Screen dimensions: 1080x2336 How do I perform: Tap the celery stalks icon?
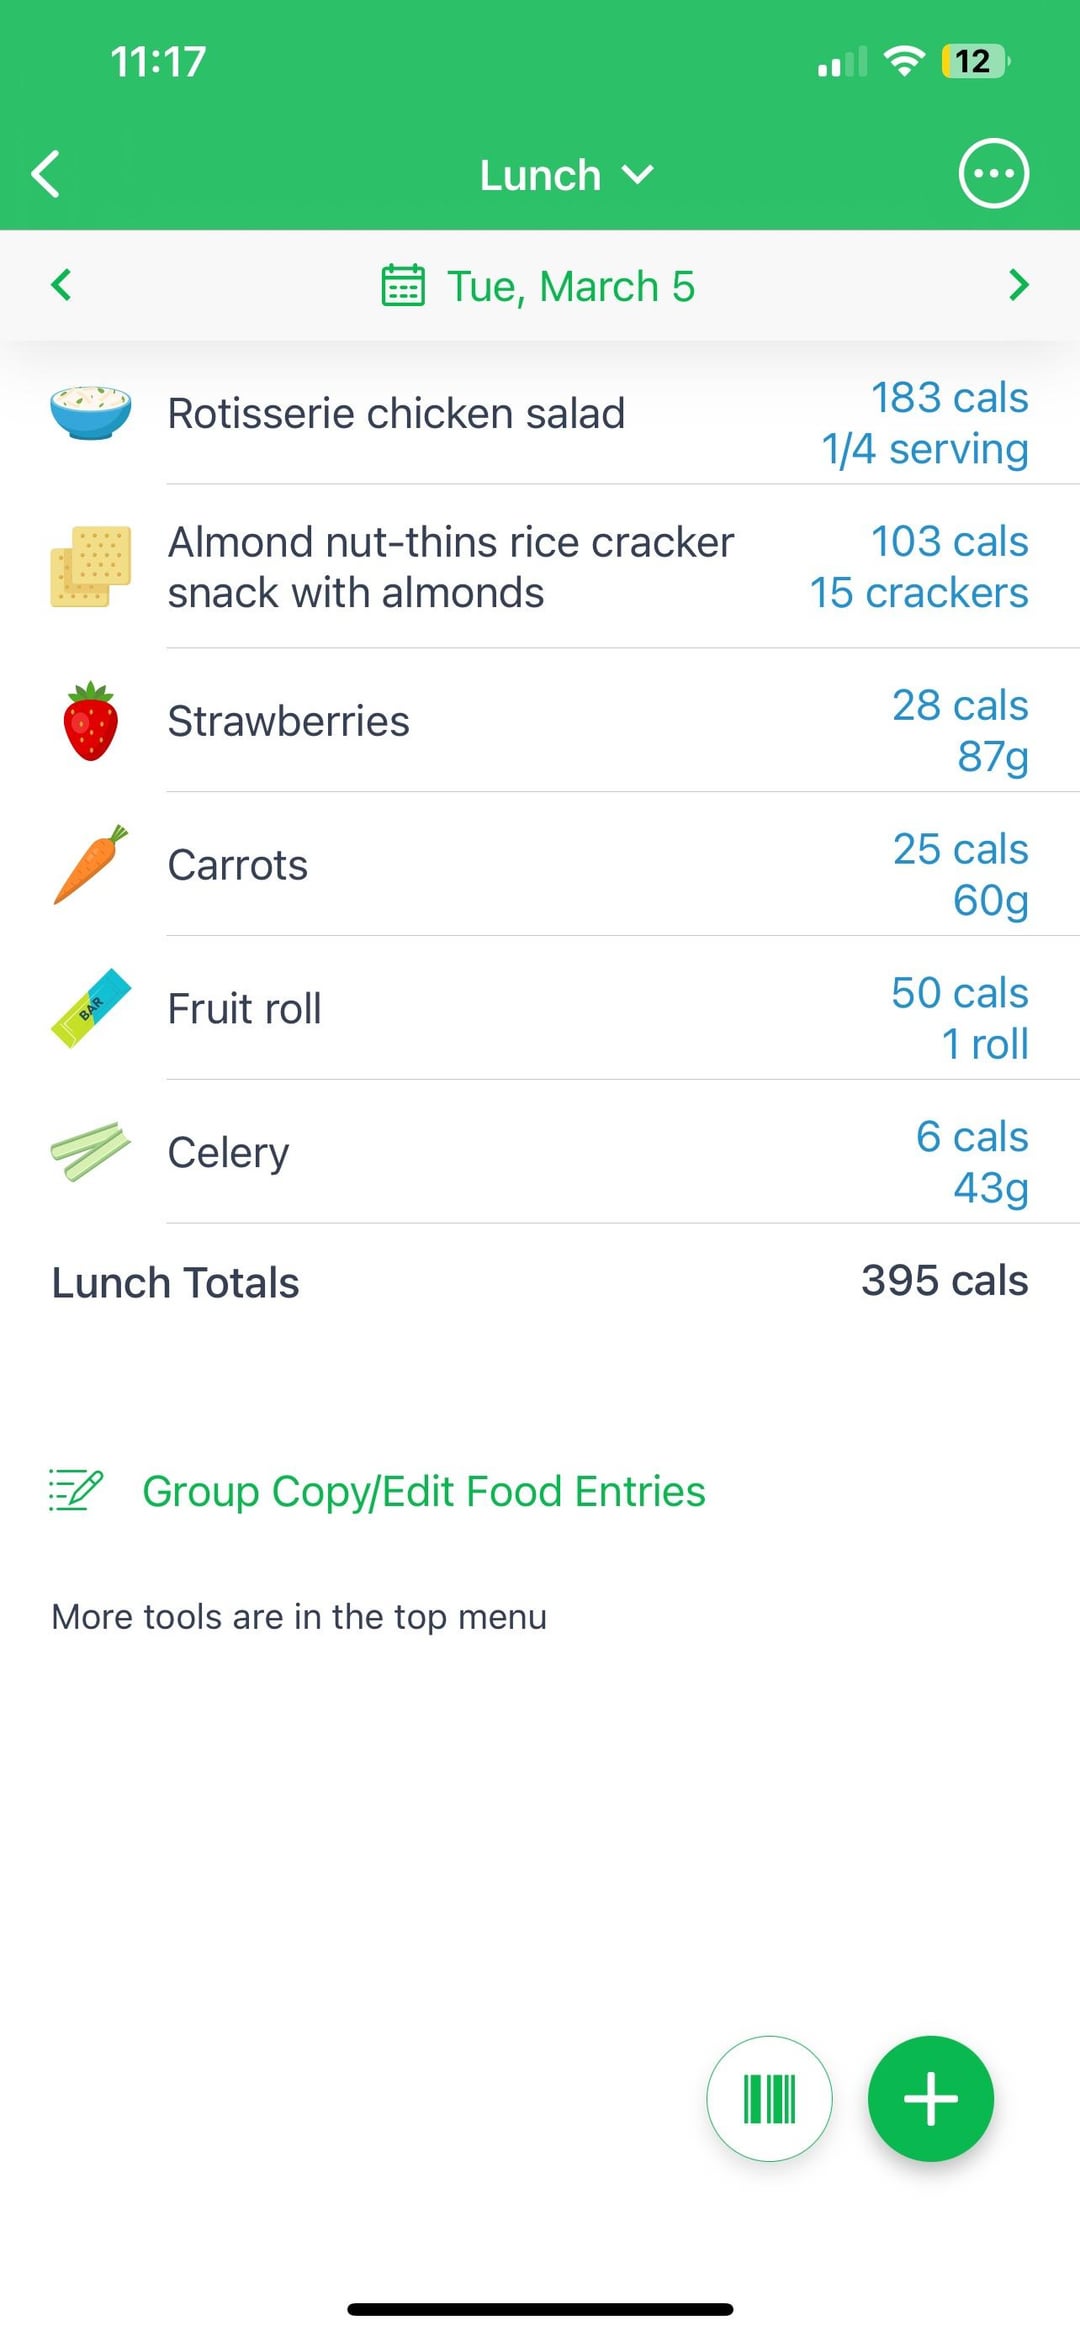pyautogui.click(x=91, y=1152)
